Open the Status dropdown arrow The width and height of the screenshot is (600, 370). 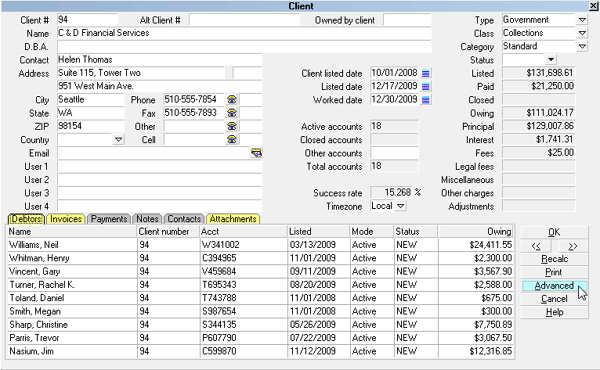pyautogui.click(x=550, y=60)
